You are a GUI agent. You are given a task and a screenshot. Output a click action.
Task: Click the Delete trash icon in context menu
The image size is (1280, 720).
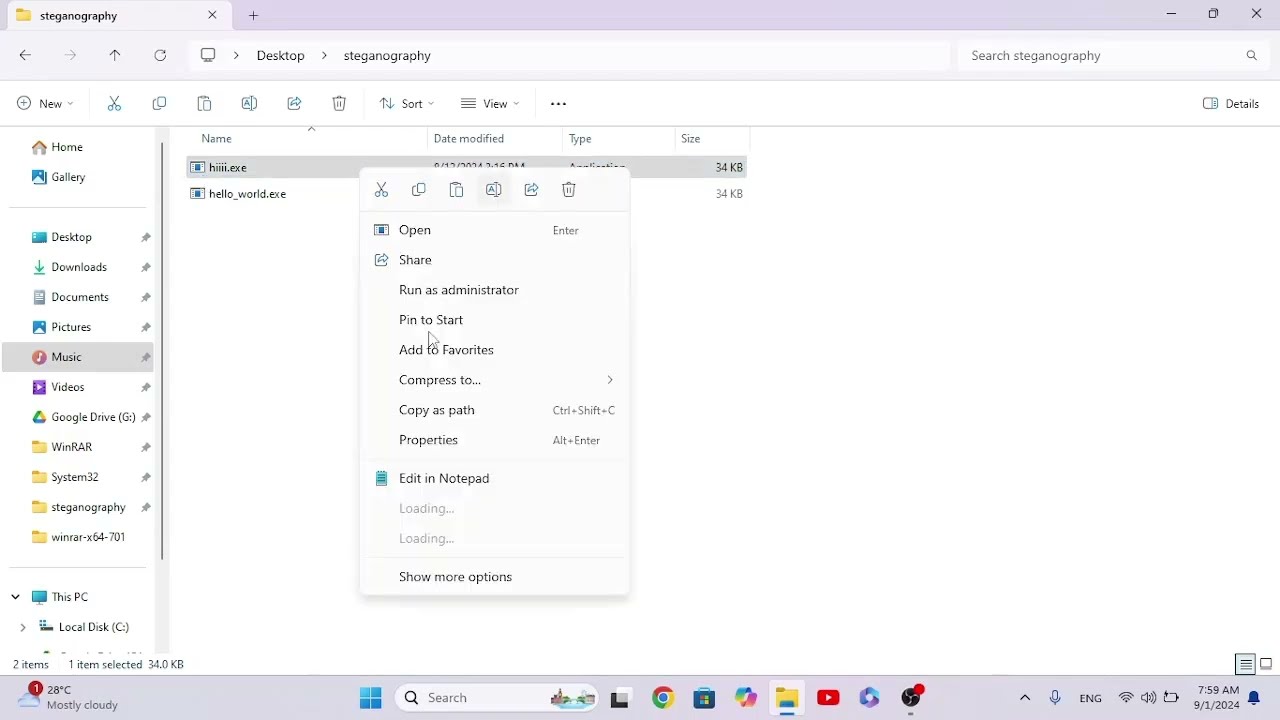point(569,190)
